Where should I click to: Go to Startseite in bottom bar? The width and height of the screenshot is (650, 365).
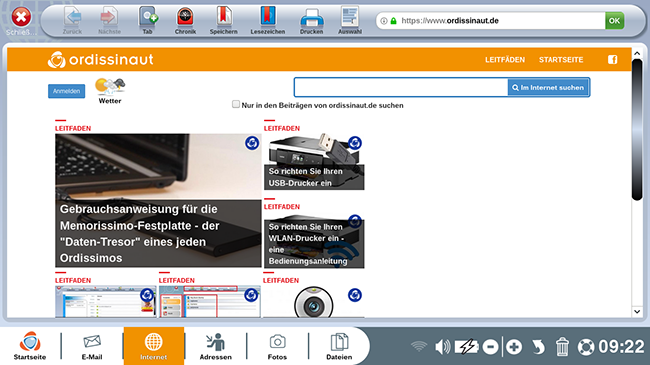pos(30,346)
